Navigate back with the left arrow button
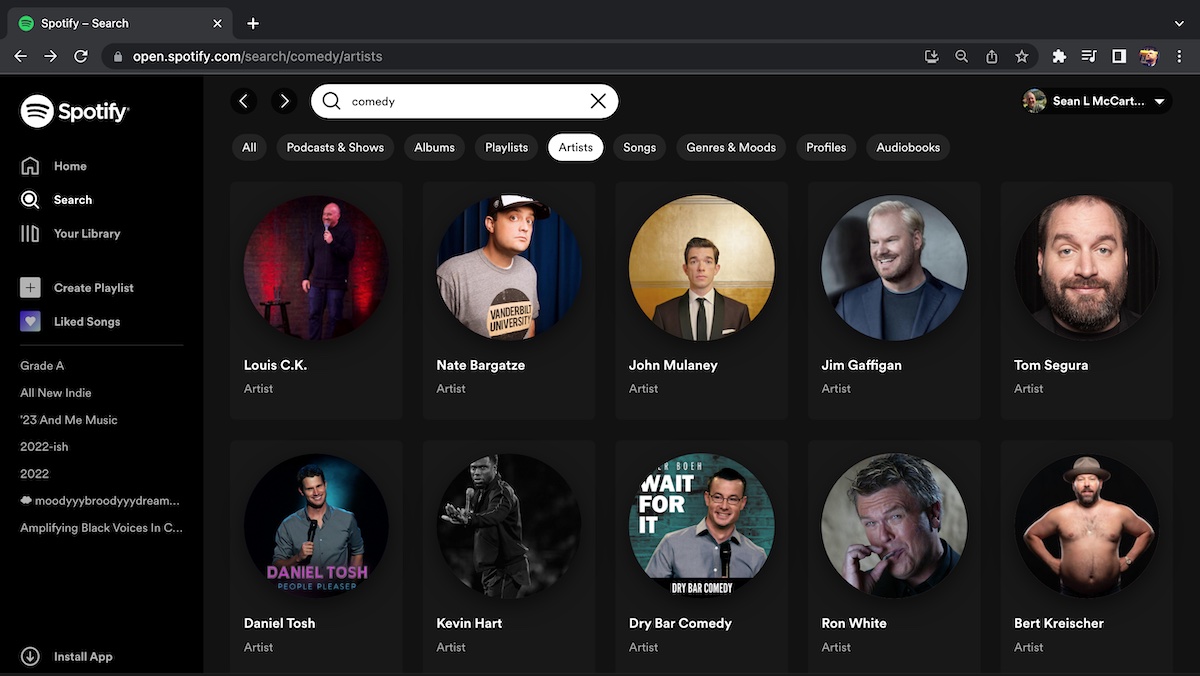Image resolution: width=1200 pixels, height=676 pixels. pyautogui.click(x=244, y=101)
